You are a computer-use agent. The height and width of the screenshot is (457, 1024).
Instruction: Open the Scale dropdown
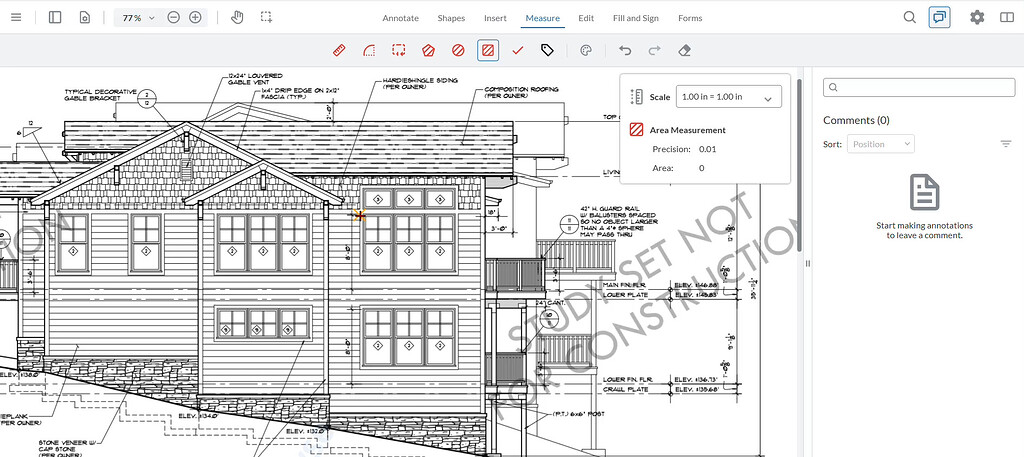tap(728, 97)
